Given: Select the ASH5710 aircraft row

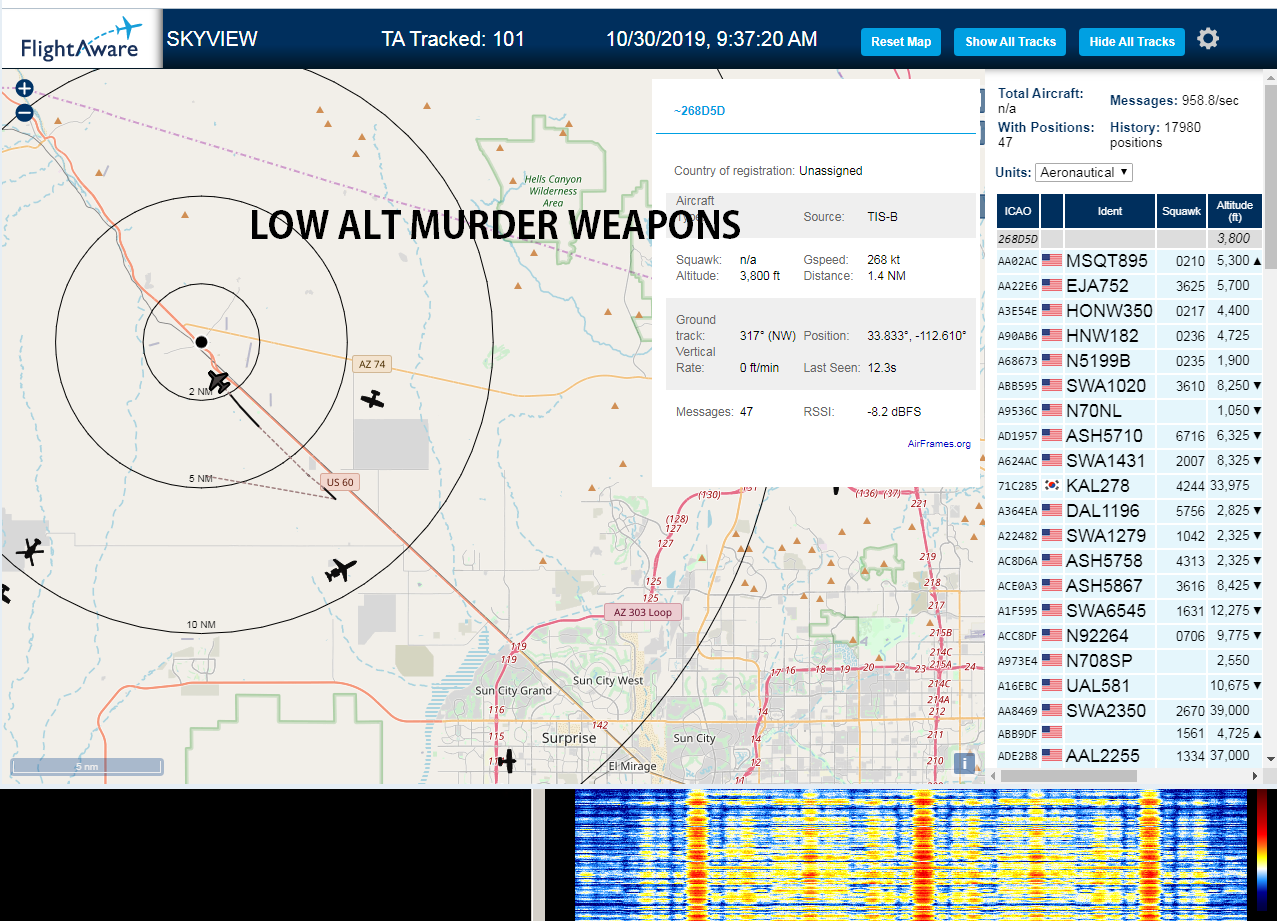Looking at the screenshot, I should click(1129, 435).
